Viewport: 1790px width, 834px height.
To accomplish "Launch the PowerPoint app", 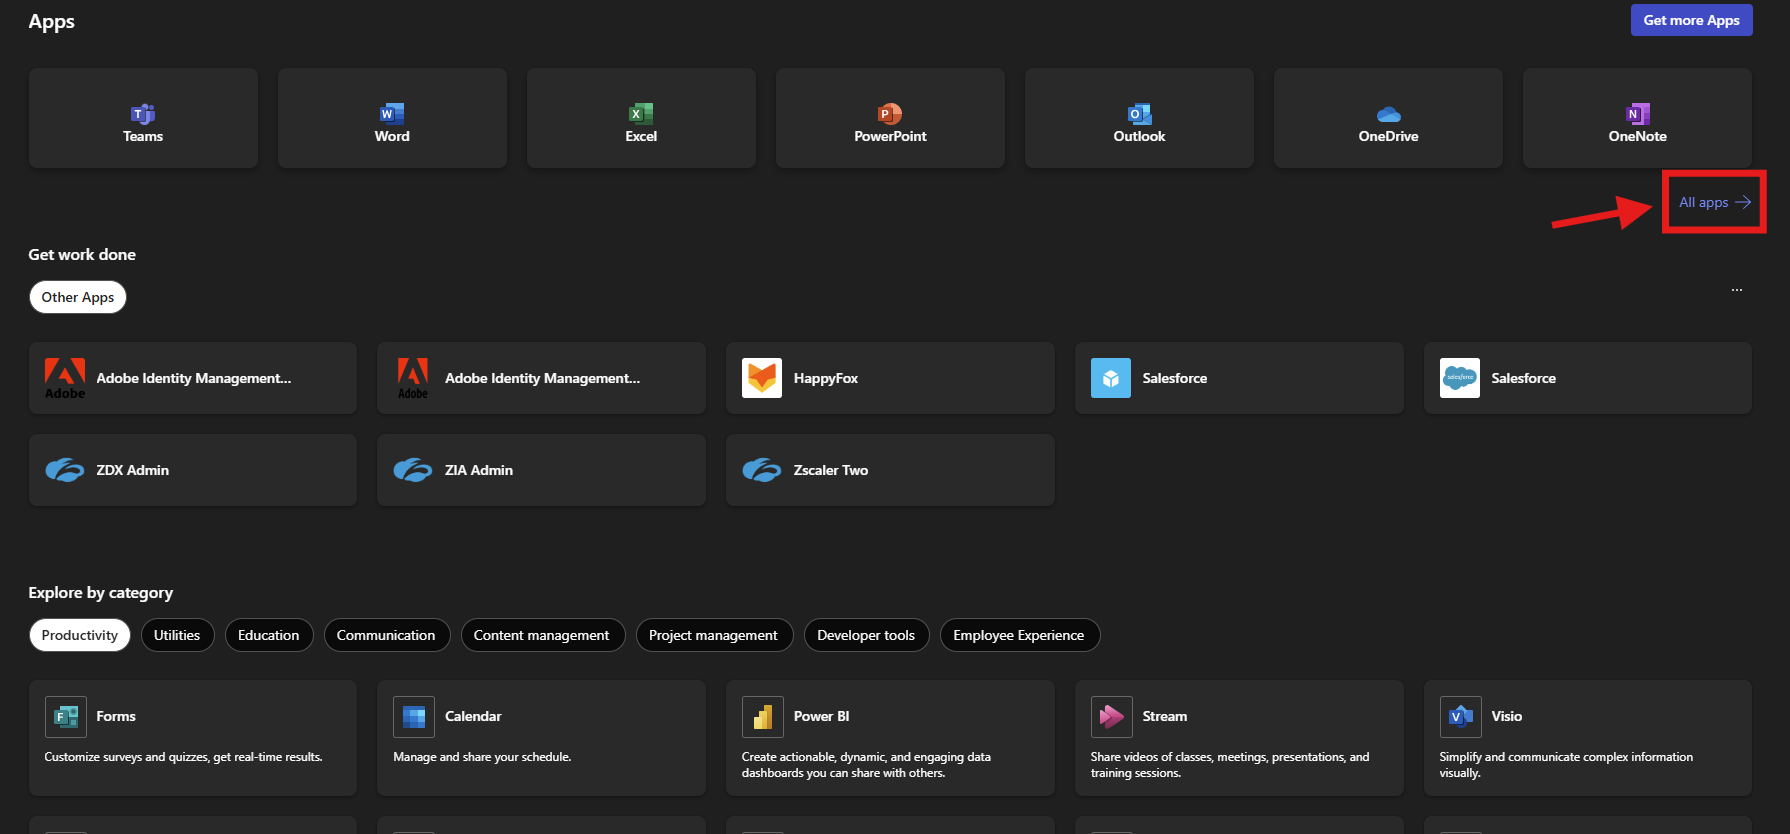I will [x=890, y=118].
